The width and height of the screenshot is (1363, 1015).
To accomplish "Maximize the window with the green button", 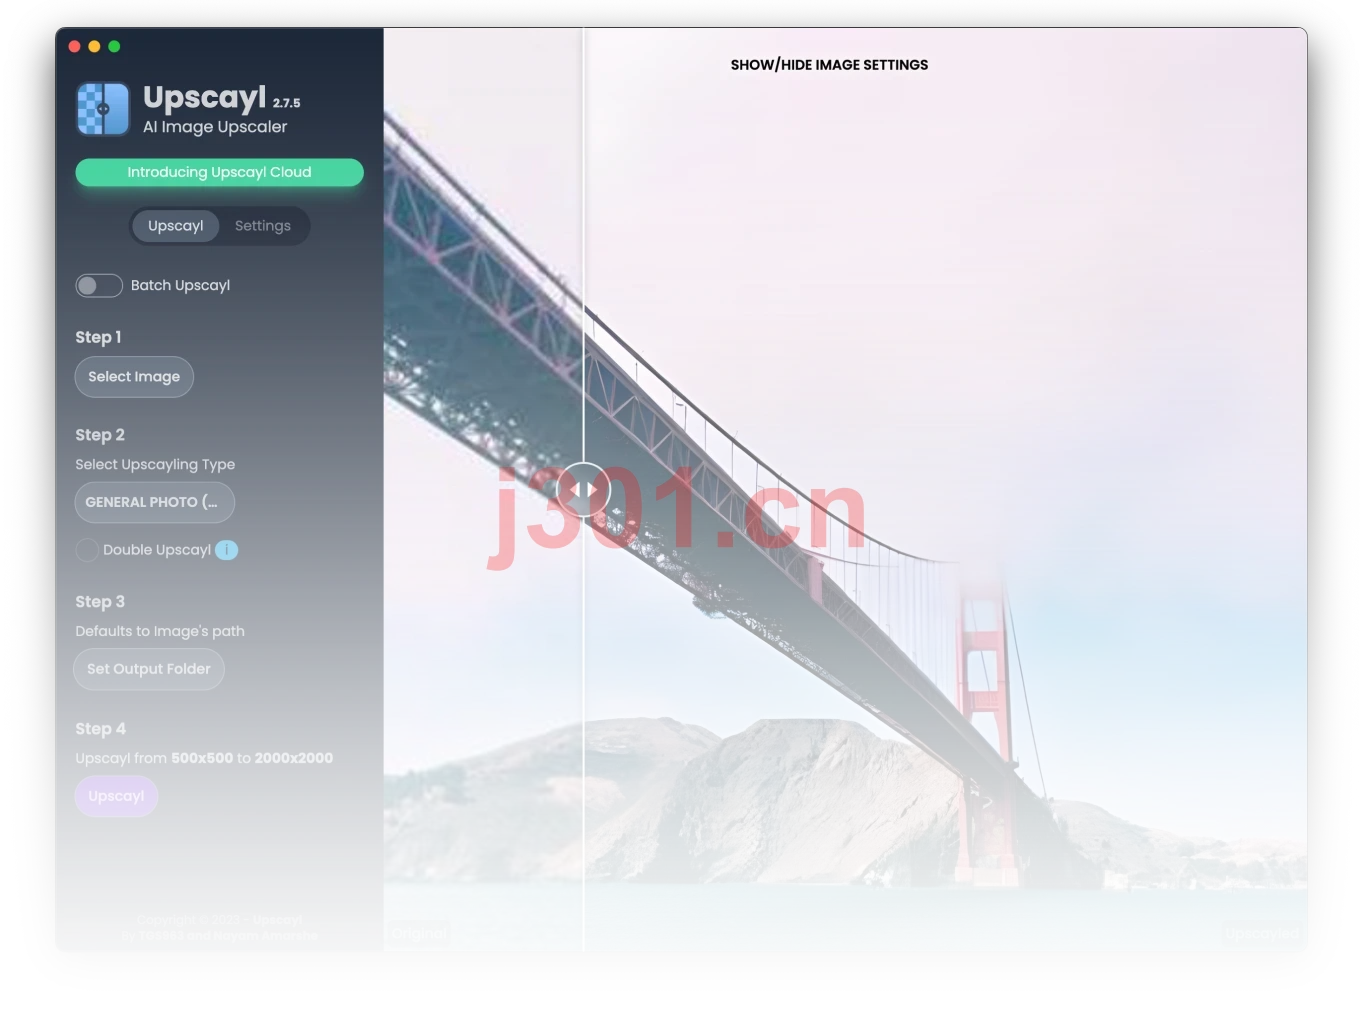I will point(114,46).
